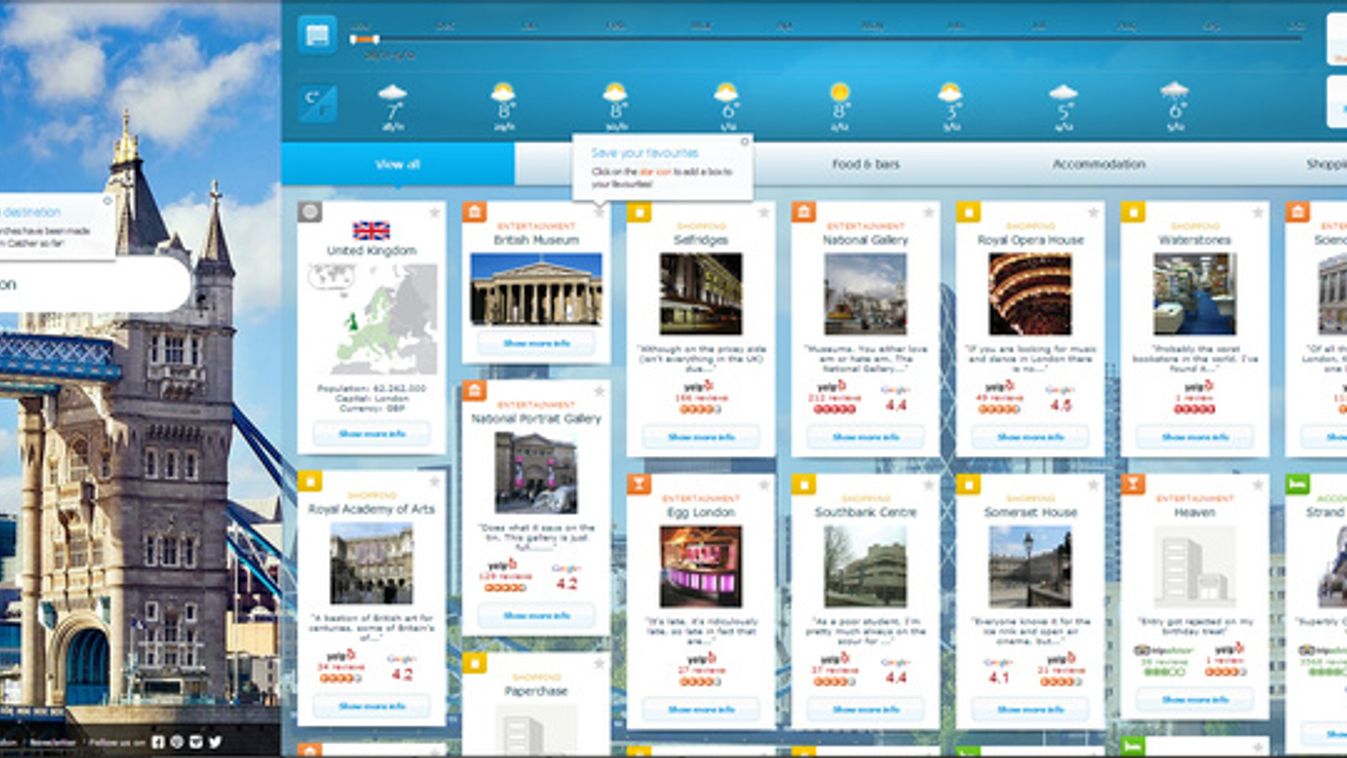The height and width of the screenshot is (758, 1347).
Task: Click the green bed accommodation icon on Strand card
Action: 1297,484
